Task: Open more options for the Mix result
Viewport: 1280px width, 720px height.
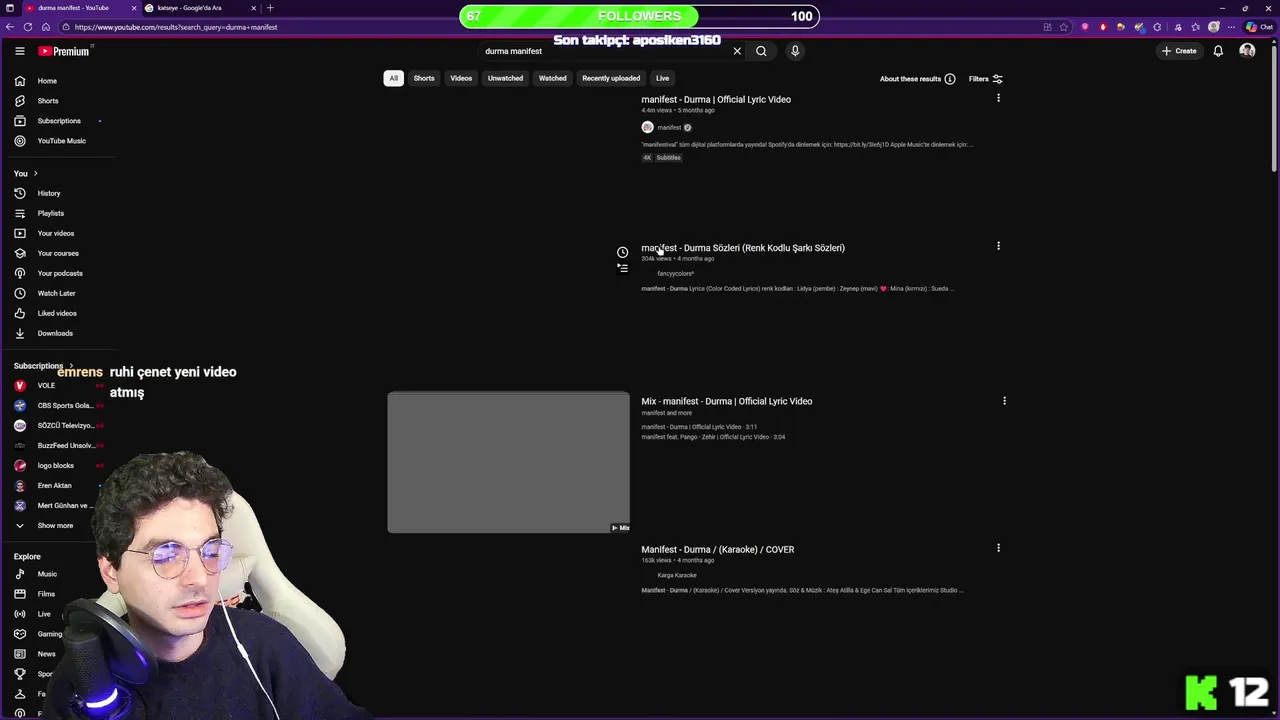Action: pos(1004,401)
